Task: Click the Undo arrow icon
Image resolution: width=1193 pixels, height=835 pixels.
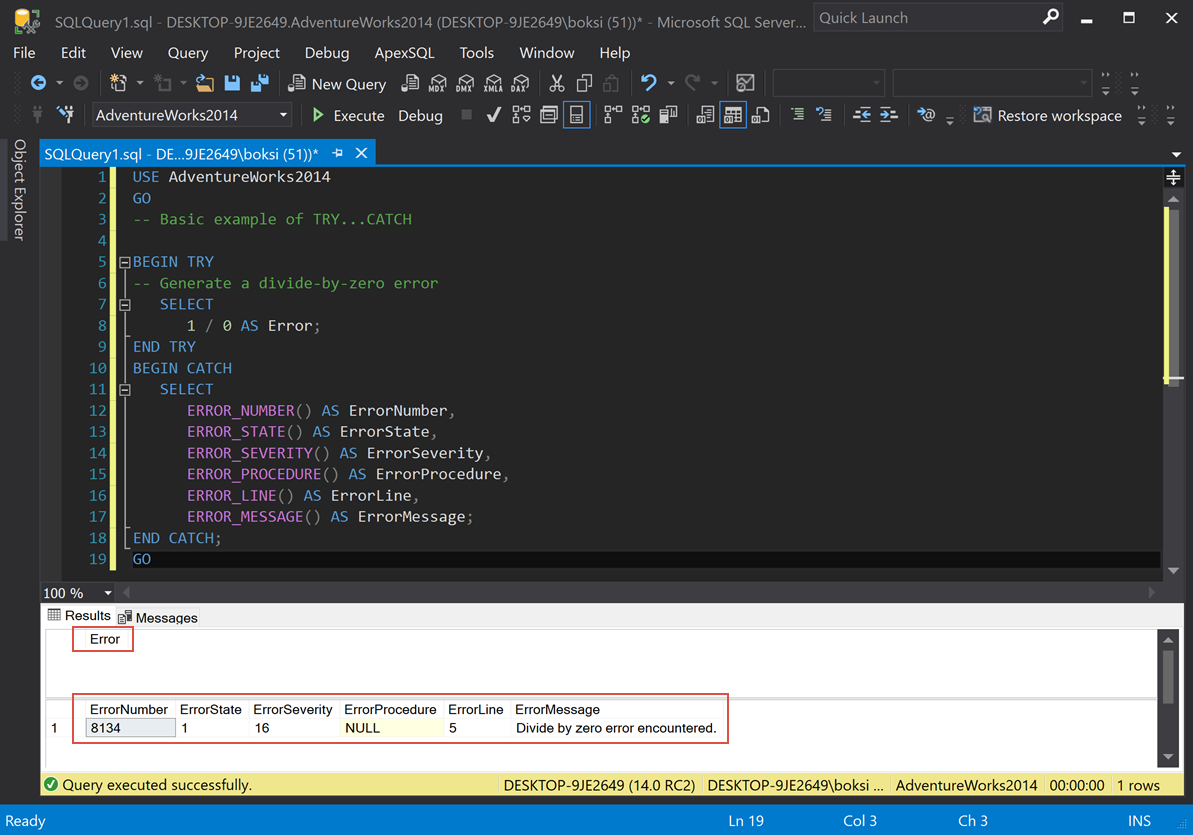Action: coord(649,84)
